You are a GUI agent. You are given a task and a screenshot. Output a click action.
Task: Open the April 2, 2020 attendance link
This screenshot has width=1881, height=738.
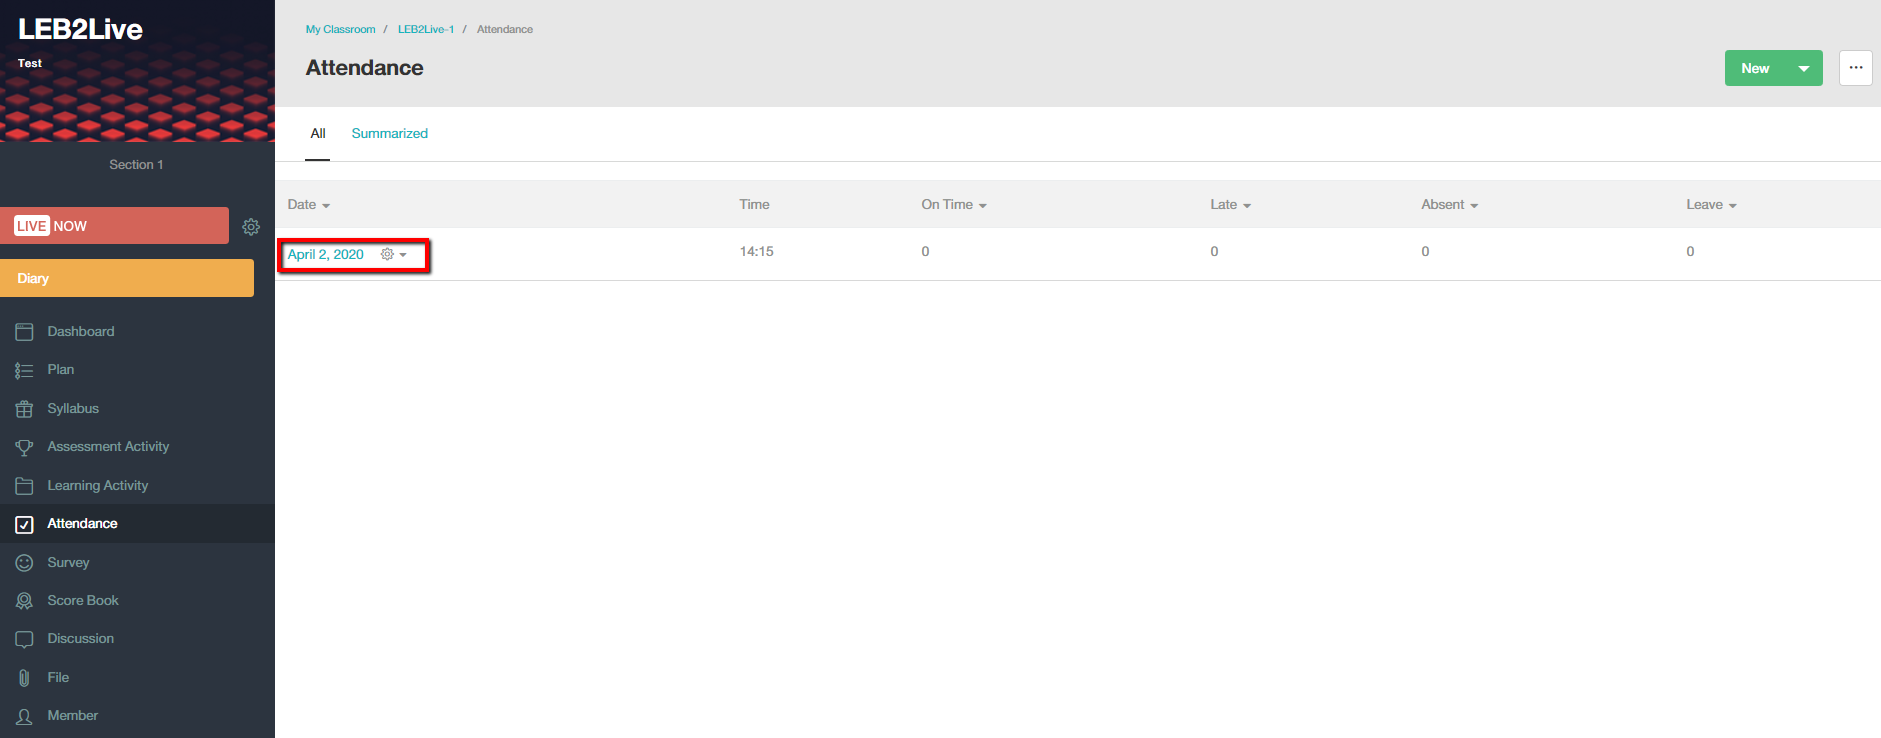click(x=325, y=255)
